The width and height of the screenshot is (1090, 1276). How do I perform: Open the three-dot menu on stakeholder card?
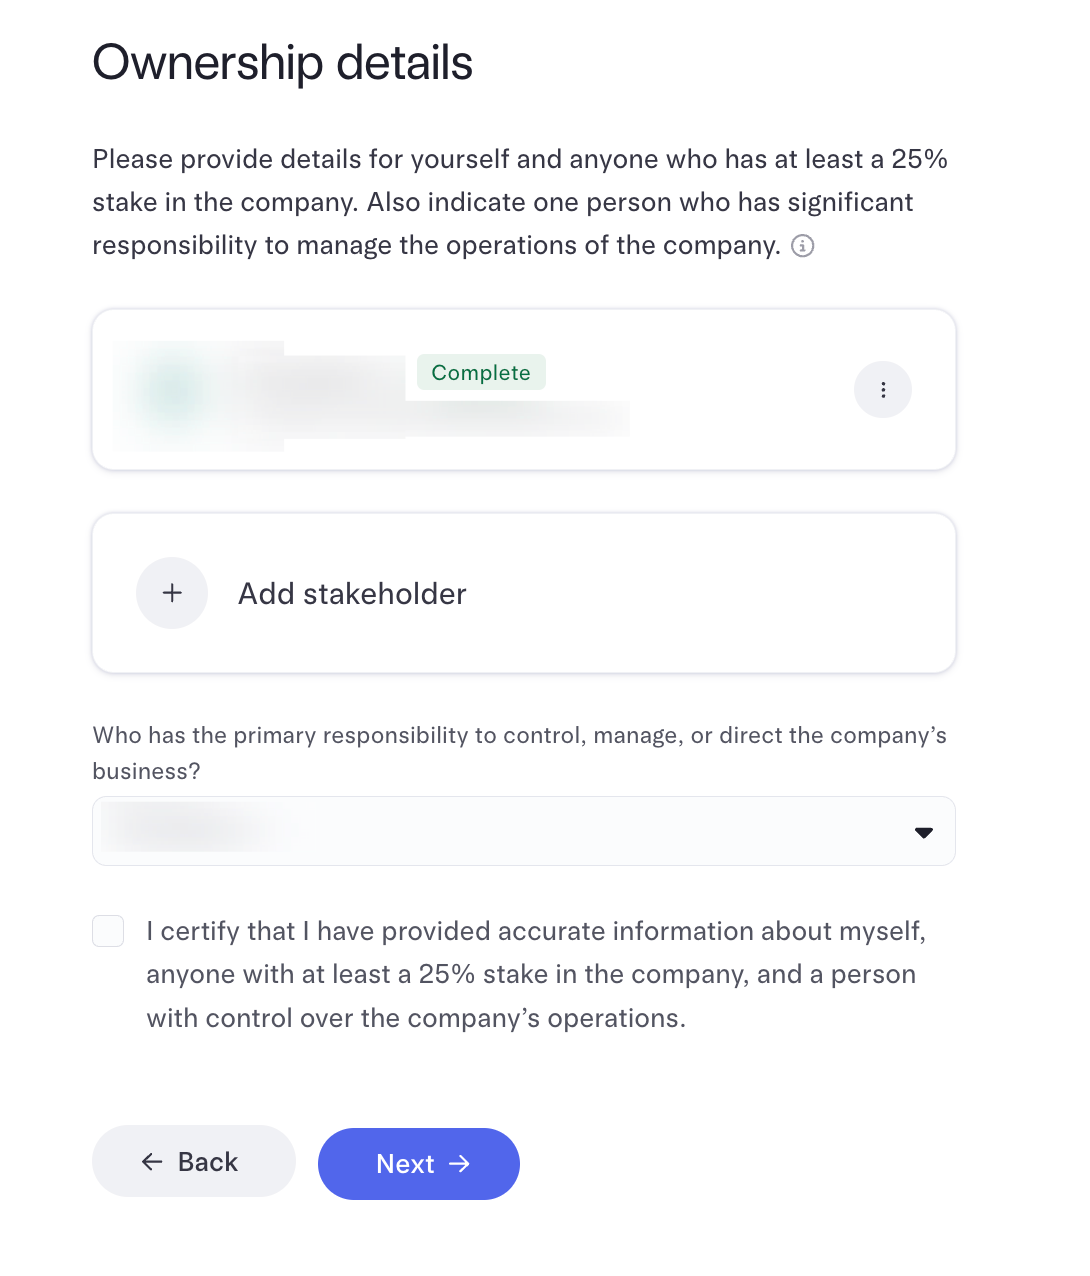click(x=882, y=390)
